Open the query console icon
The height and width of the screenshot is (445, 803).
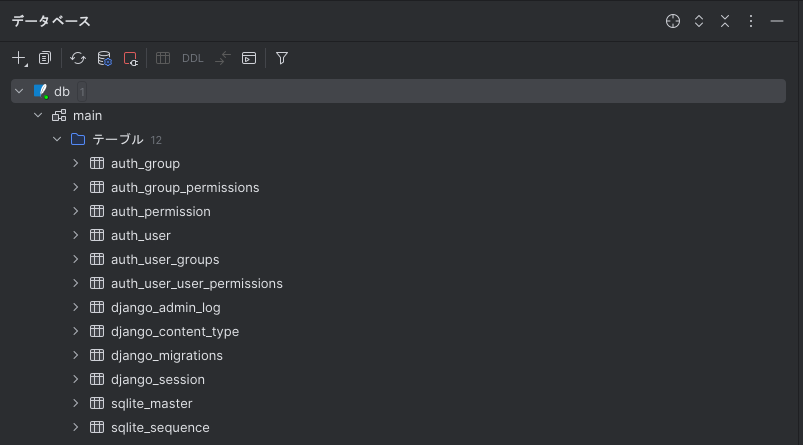click(x=249, y=58)
